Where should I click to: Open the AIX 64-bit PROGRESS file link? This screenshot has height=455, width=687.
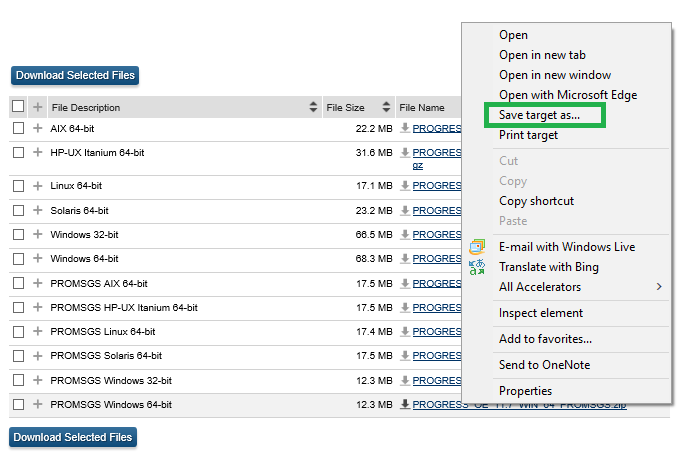click(436, 128)
